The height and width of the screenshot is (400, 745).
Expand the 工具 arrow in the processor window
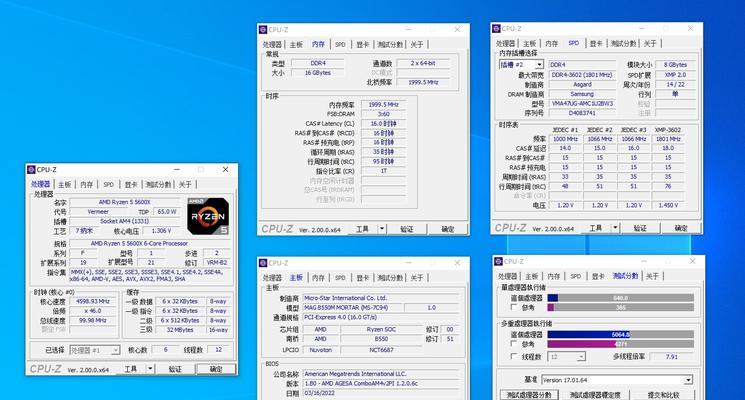(x=150, y=369)
